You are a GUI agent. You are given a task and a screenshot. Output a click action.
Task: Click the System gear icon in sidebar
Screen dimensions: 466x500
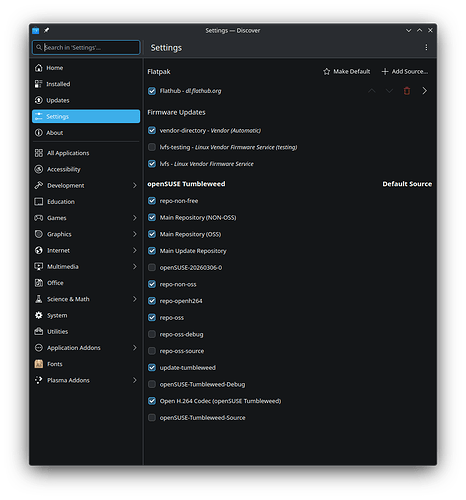39,315
